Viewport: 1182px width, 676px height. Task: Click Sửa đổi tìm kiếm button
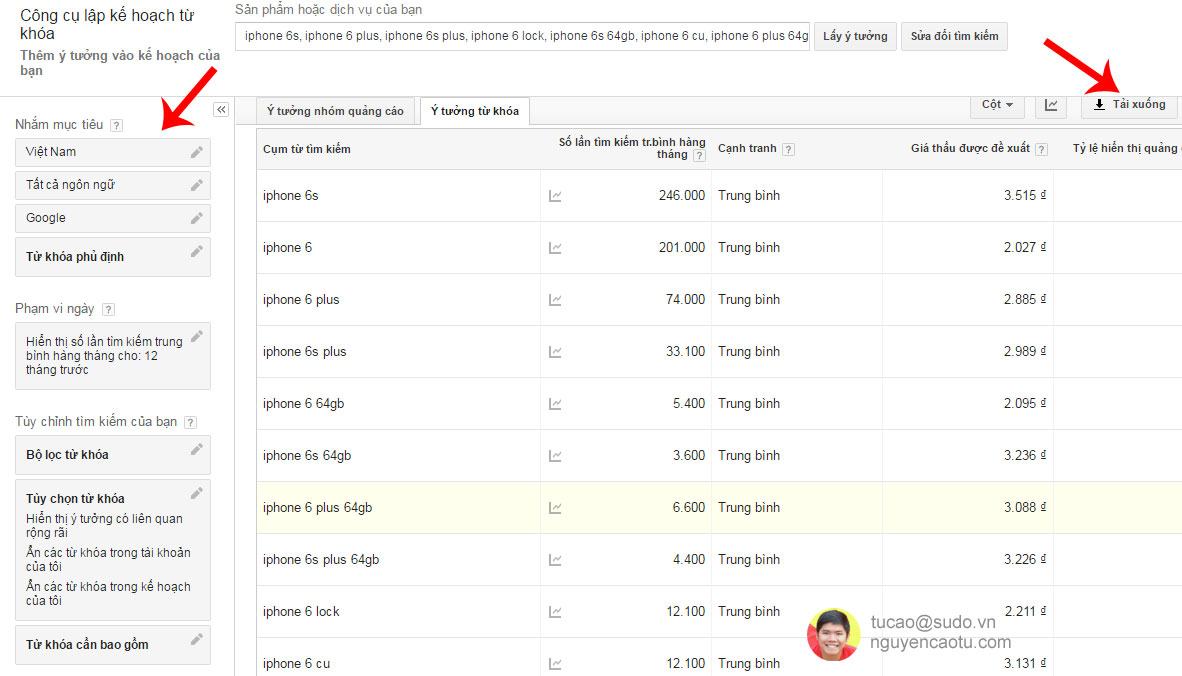(954, 37)
